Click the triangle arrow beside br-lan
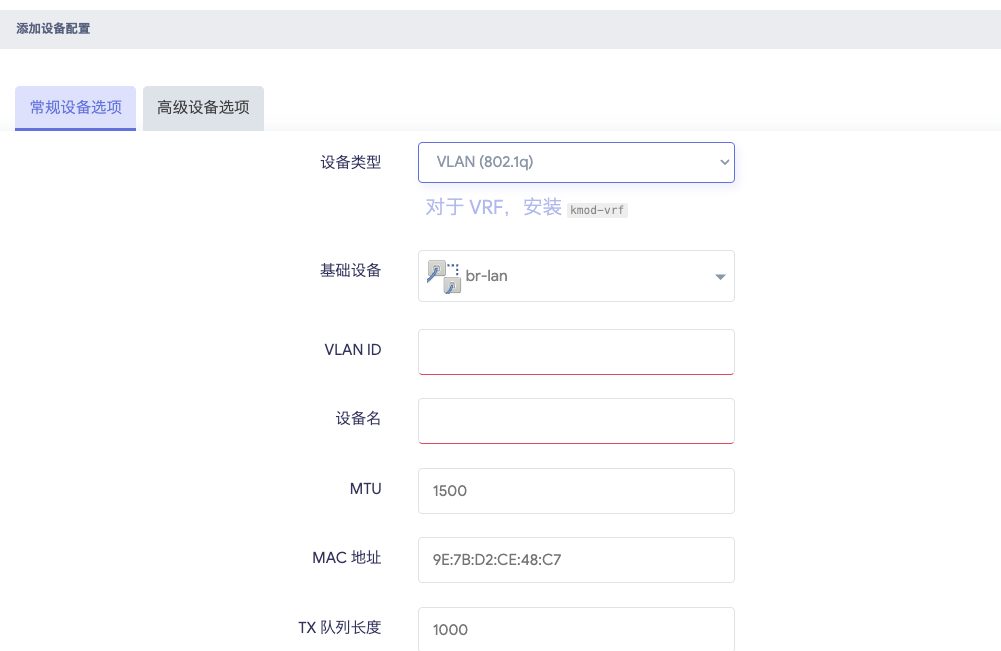 click(x=719, y=277)
